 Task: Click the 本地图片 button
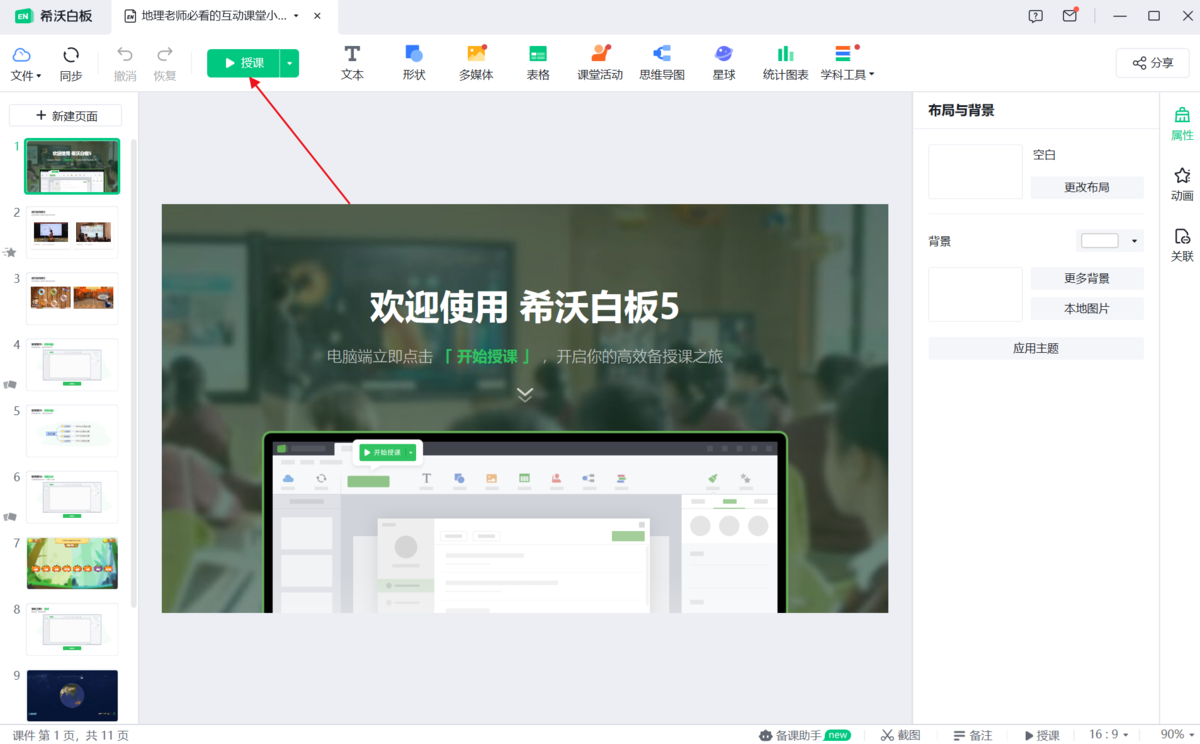[1087, 308]
